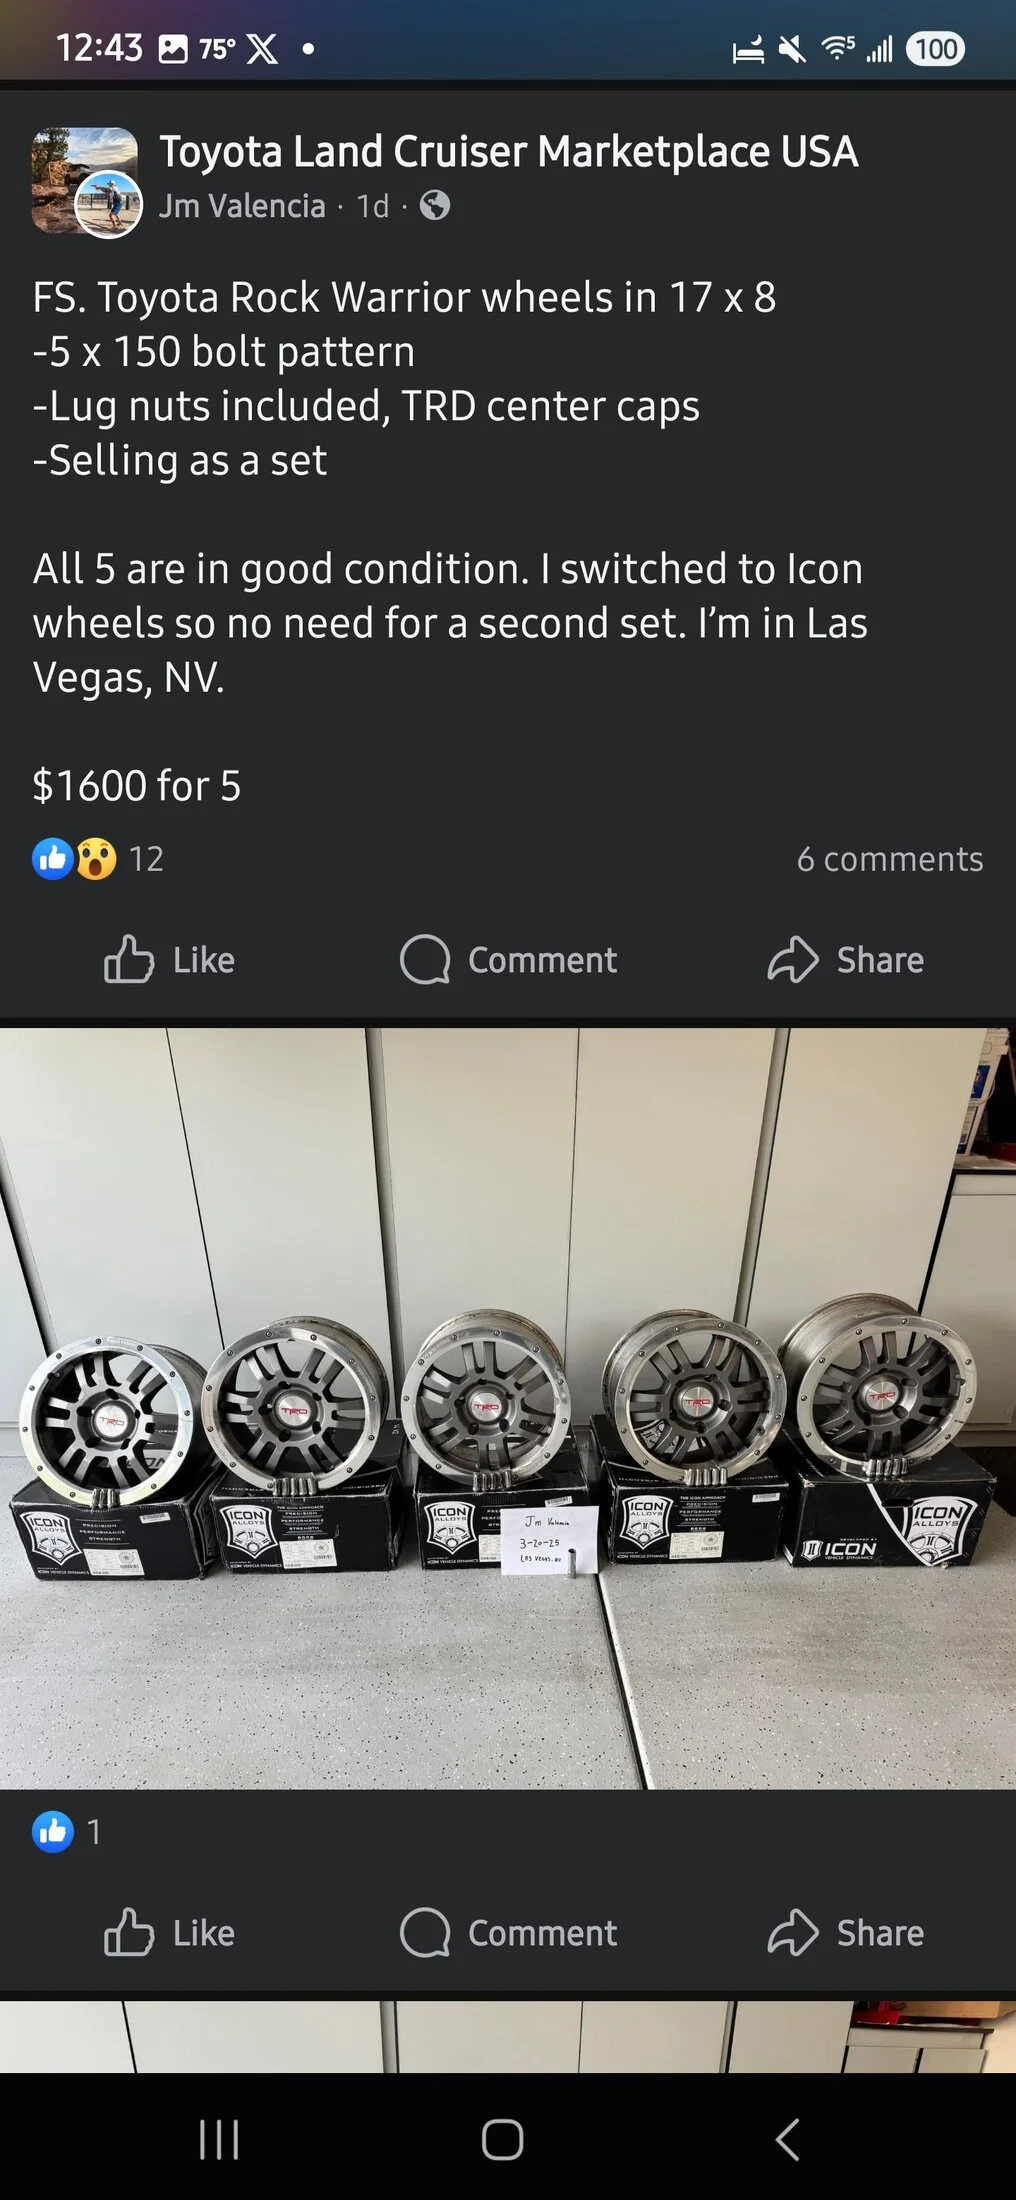This screenshot has width=1016, height=2200.
Task: Open the recent apps navigation button
Action: pos(219,2139)
